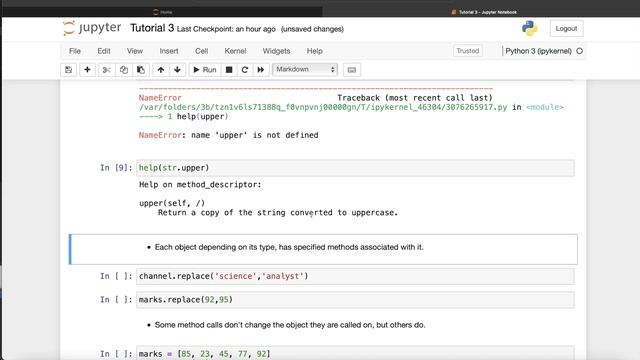The image size is (640, 360).
Task: Cut the selected cells with the scissors icon
Action: (107, 70)
